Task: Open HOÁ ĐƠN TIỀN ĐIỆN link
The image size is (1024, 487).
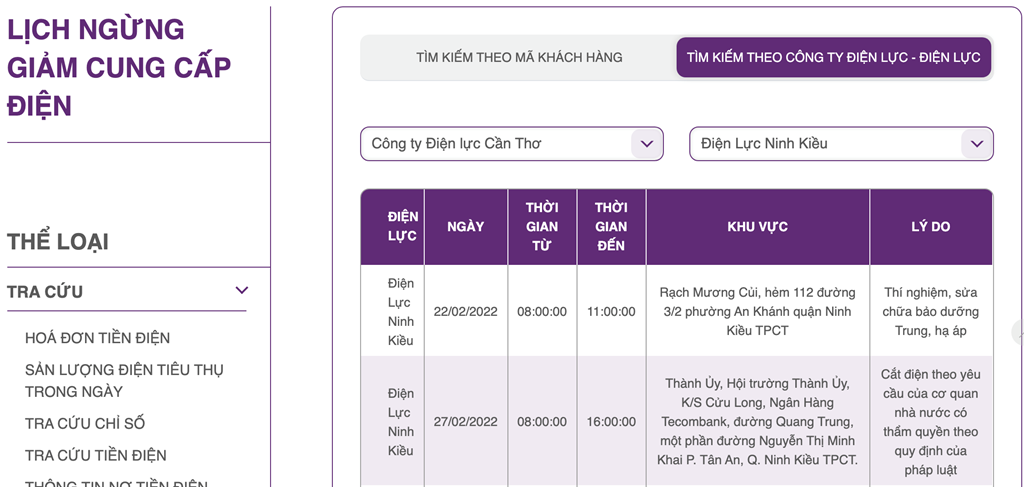Action: [x=97, y=338]
